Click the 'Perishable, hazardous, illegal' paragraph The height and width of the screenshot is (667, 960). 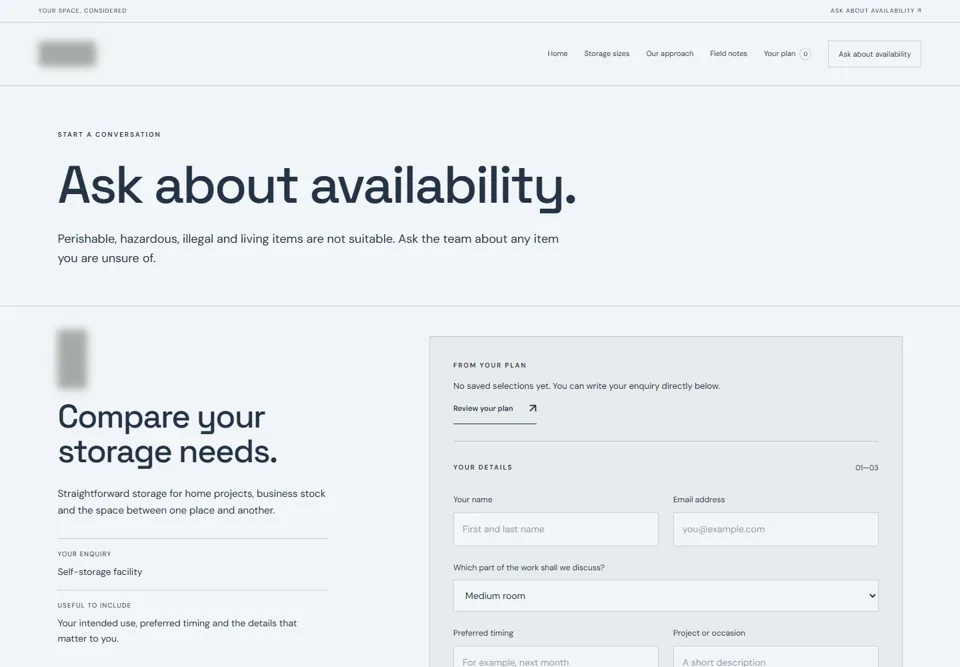pos(308,248)
